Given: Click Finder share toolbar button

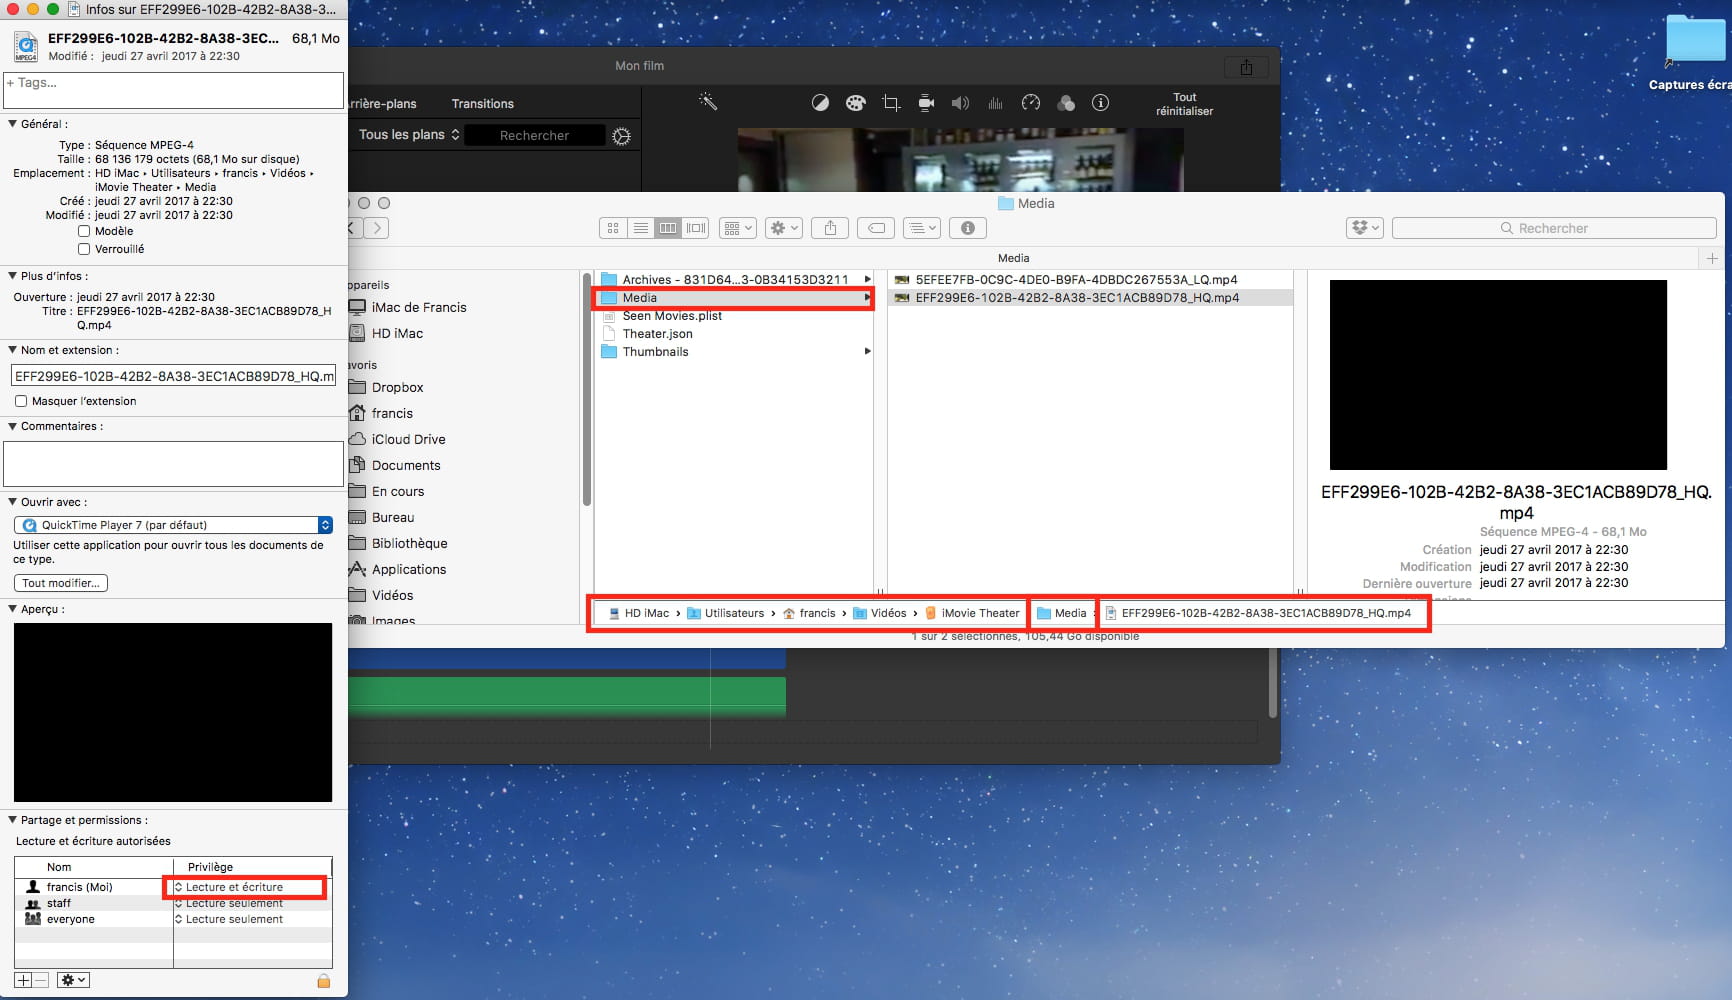Looking at the screenshot, I should point(830,228).
